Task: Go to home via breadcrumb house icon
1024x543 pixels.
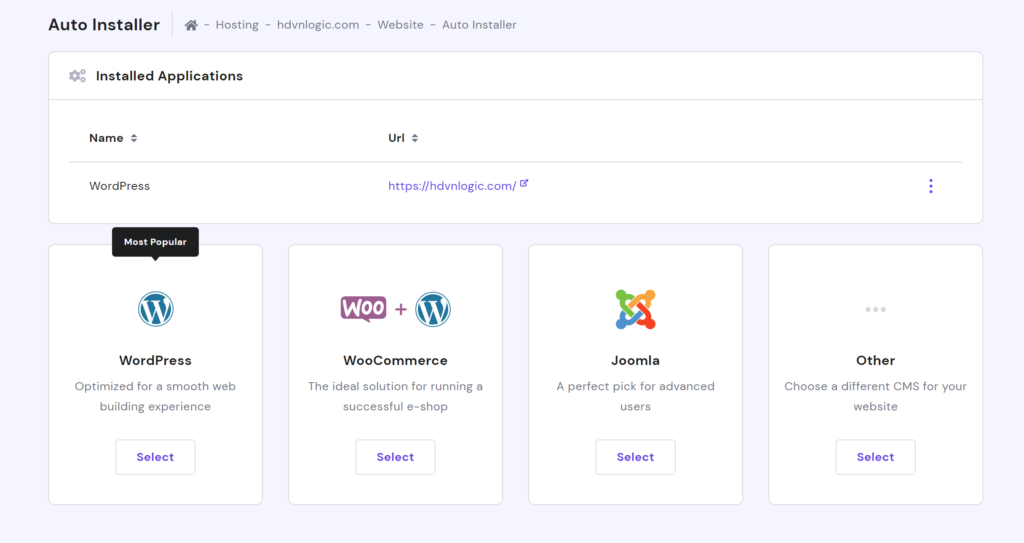Action: click(x=191, y=25)
